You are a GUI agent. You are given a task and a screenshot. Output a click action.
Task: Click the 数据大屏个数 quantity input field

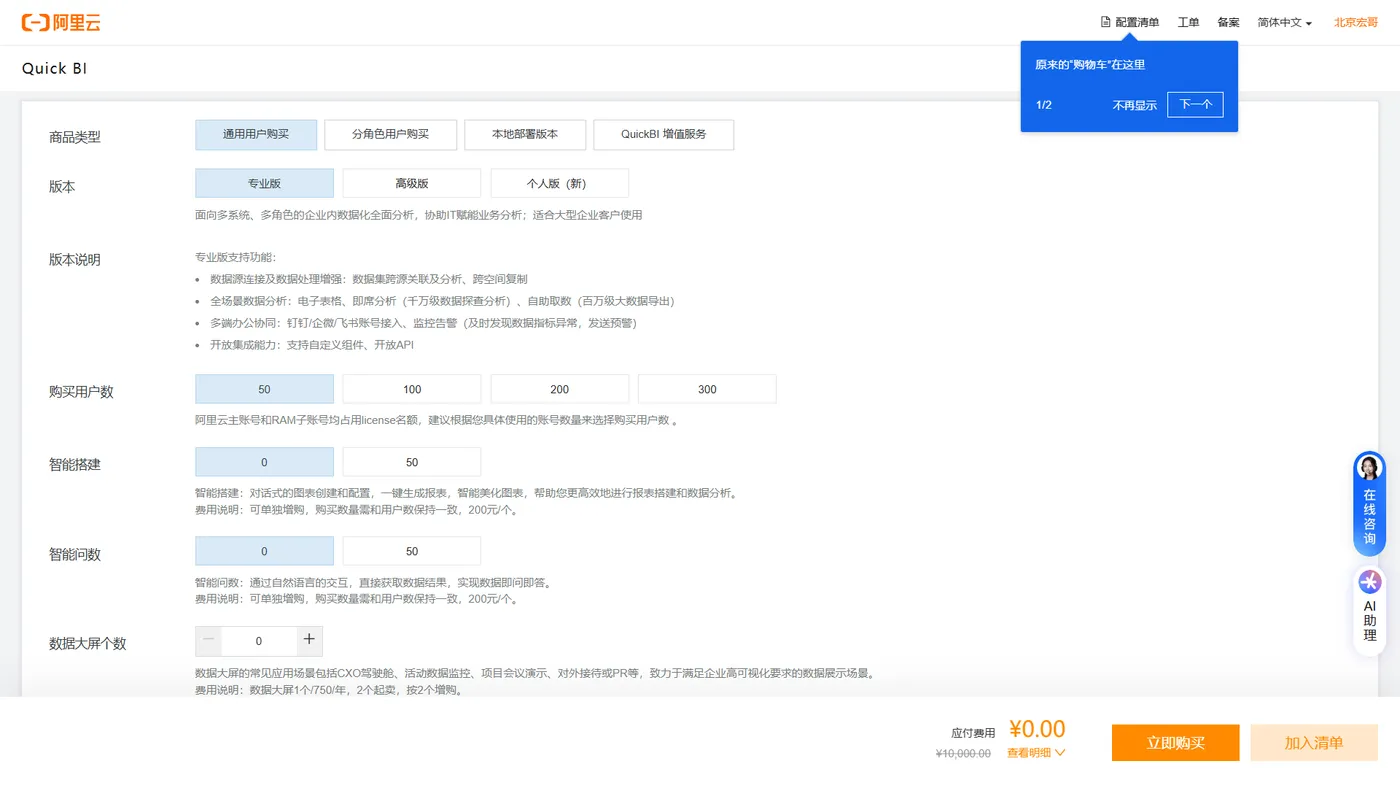(x=259, y=641)
